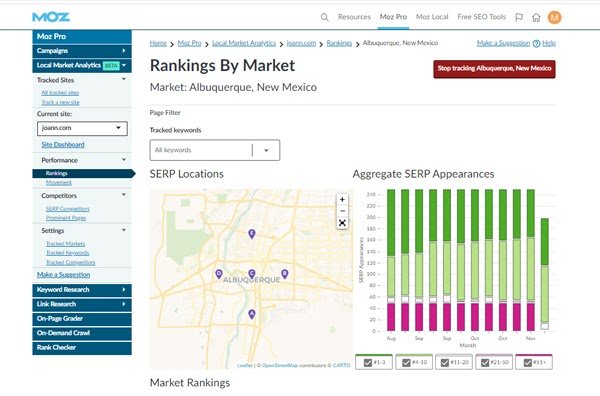Screen dimensions: 600x396
Task: Select map pin C
Action: tap(251, 274)
